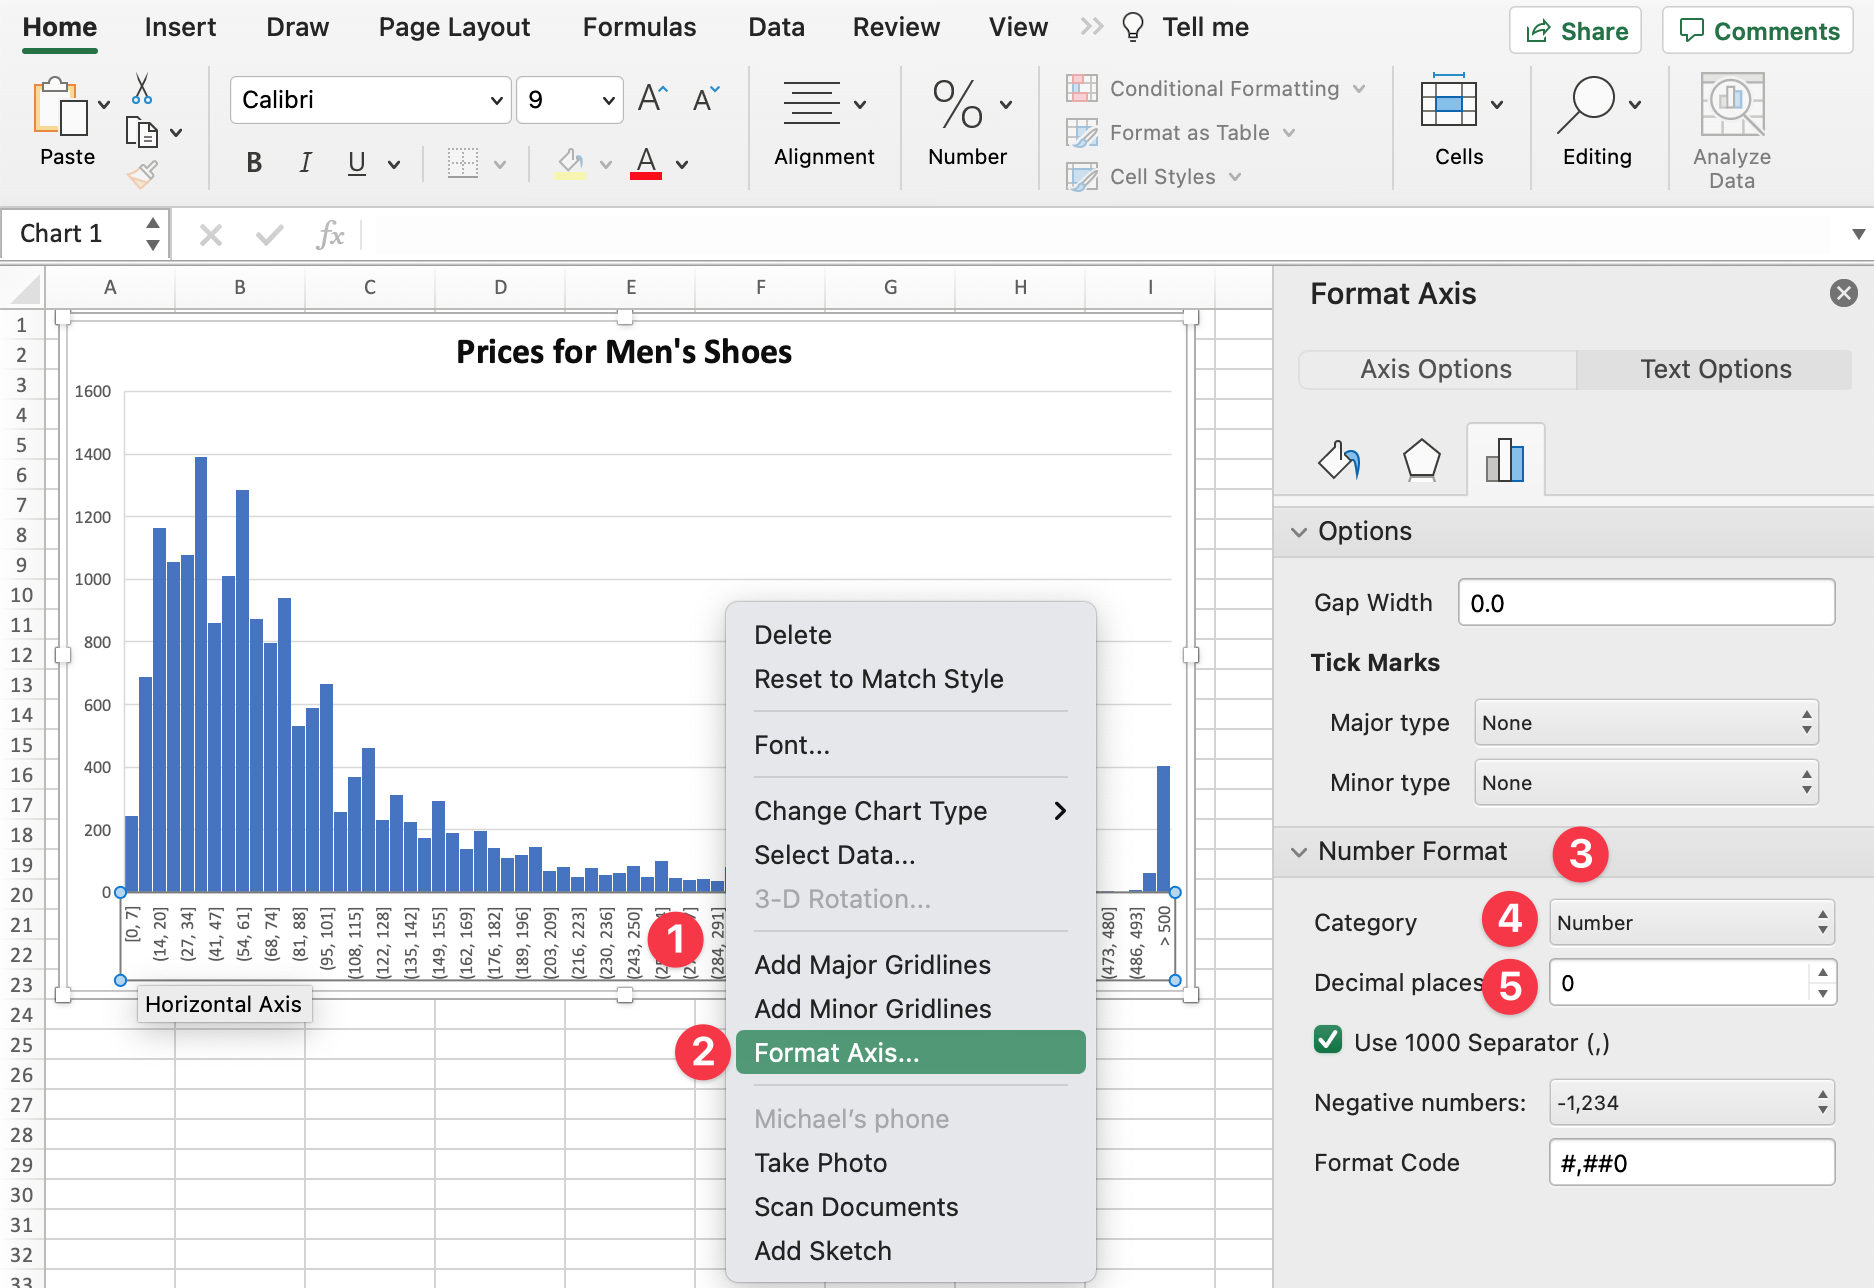The image size is (1874, 1288).
Task: Open the Fill & Line paint bucket tab
Action: tap(1338, 461)
